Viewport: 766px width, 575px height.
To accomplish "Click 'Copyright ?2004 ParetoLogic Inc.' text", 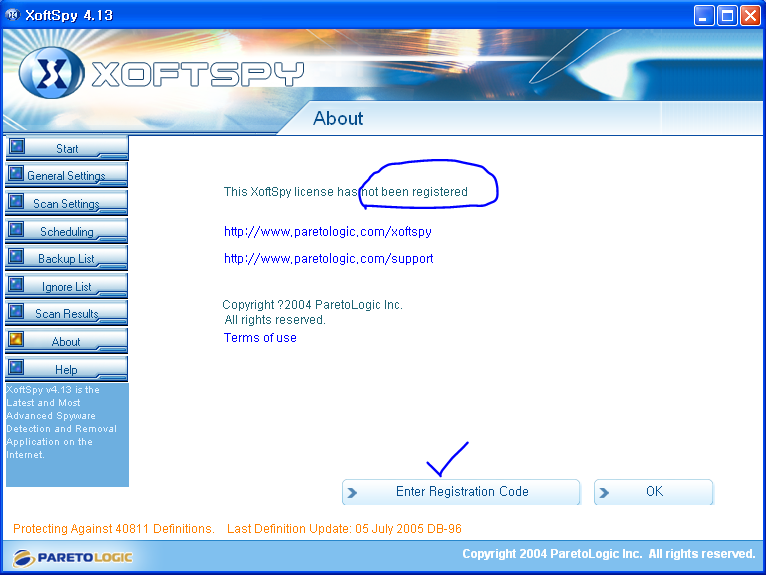I will (313, 305).
